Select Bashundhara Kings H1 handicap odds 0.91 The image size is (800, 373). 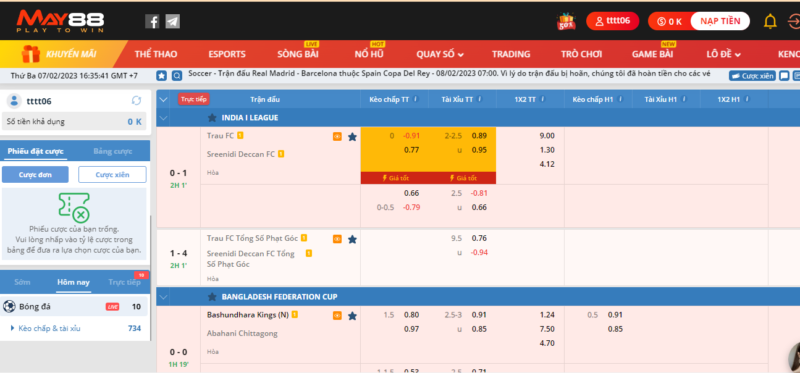coord(615,315)
